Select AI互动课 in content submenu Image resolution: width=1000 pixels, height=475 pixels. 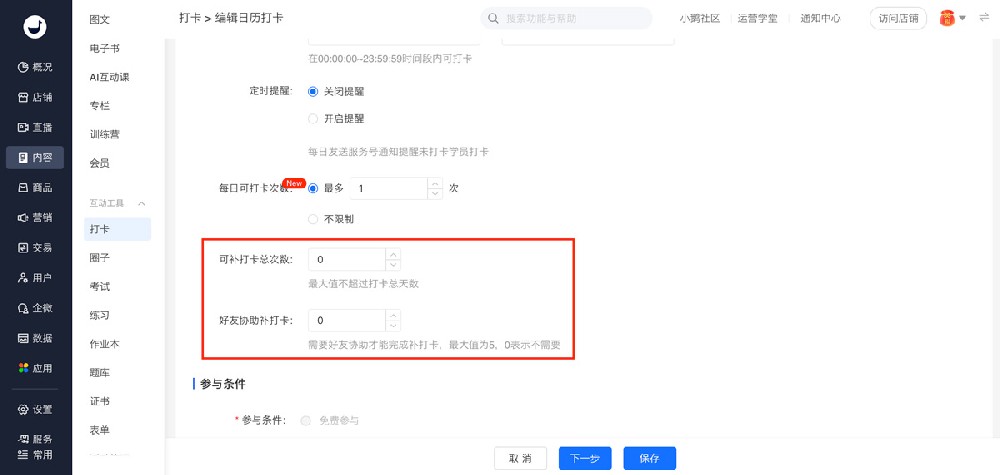click(x=110, y=77)
